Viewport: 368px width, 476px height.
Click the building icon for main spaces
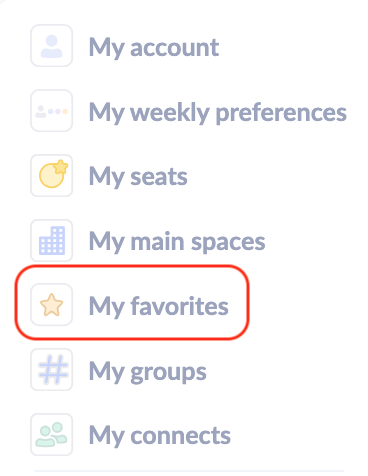(52, 240)
